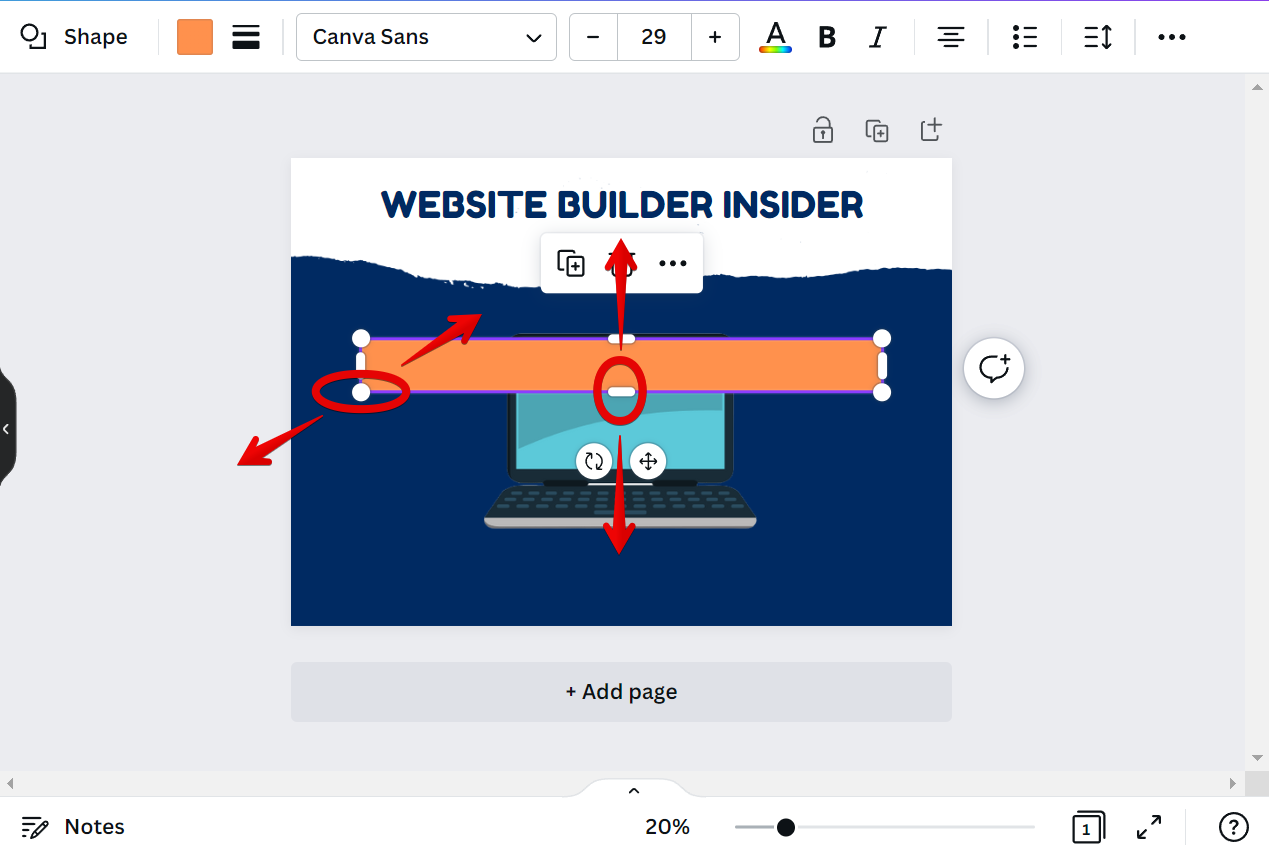Click the vertical scrollbar up arrow
The image size is (1269, 853).
pyautogui.click(x=1257, y=87)
